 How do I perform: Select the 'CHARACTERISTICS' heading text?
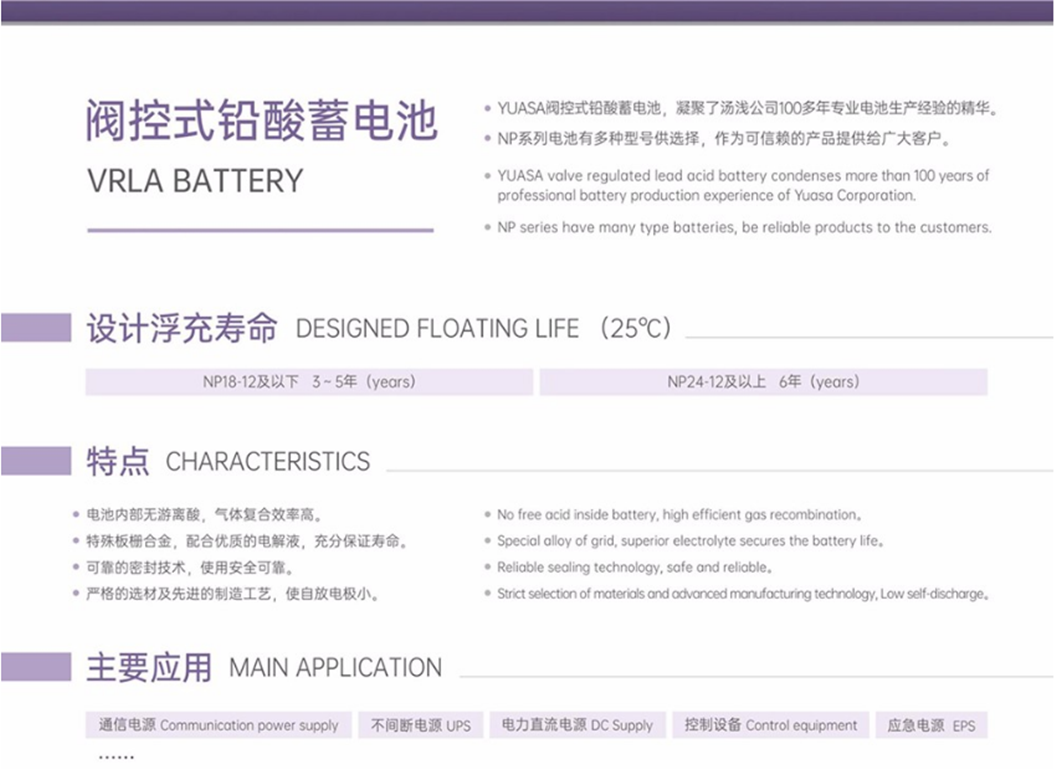coord(268,462)
